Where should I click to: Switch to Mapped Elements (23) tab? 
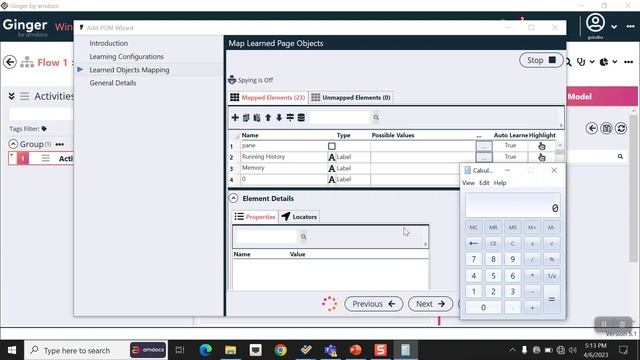[268, 98]
